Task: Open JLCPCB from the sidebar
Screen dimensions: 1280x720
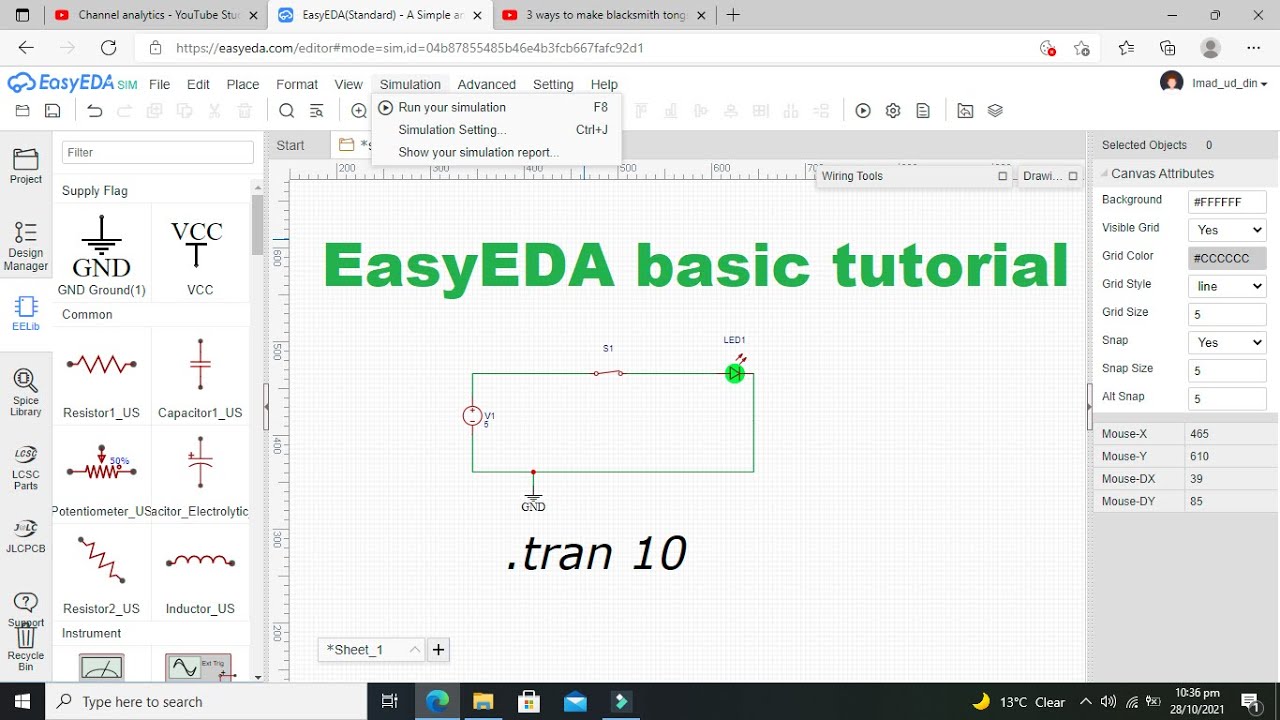Action: pyautogui.click(x=26, y=536)
